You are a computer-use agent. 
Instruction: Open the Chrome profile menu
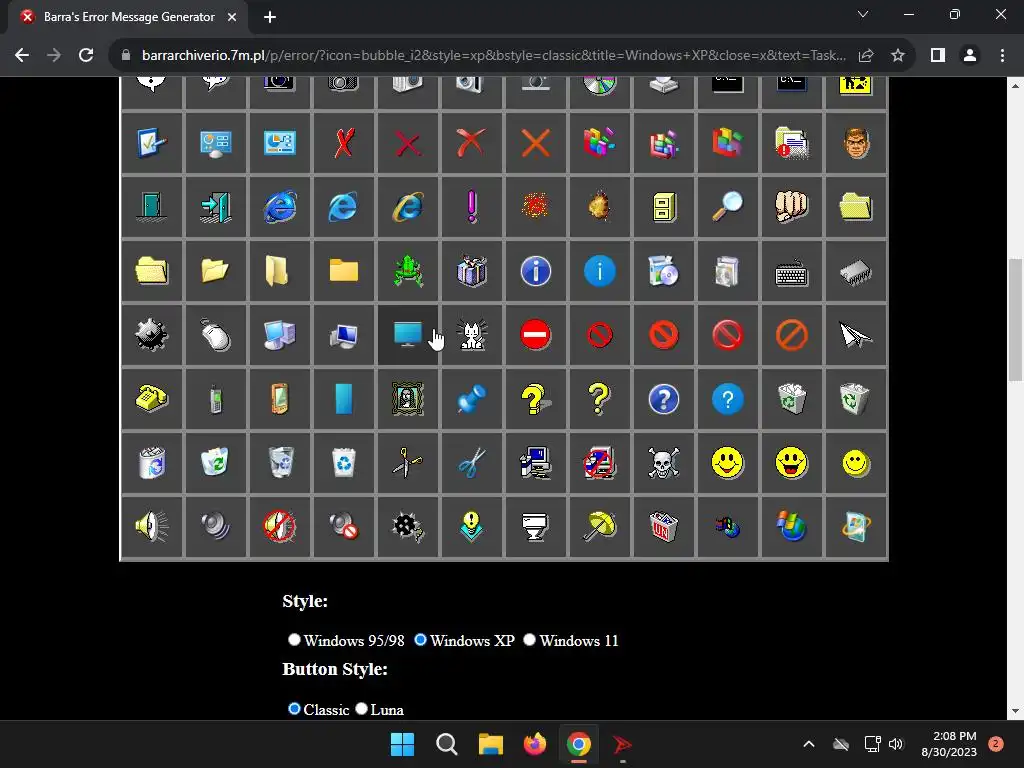click(x=970, y=56)
